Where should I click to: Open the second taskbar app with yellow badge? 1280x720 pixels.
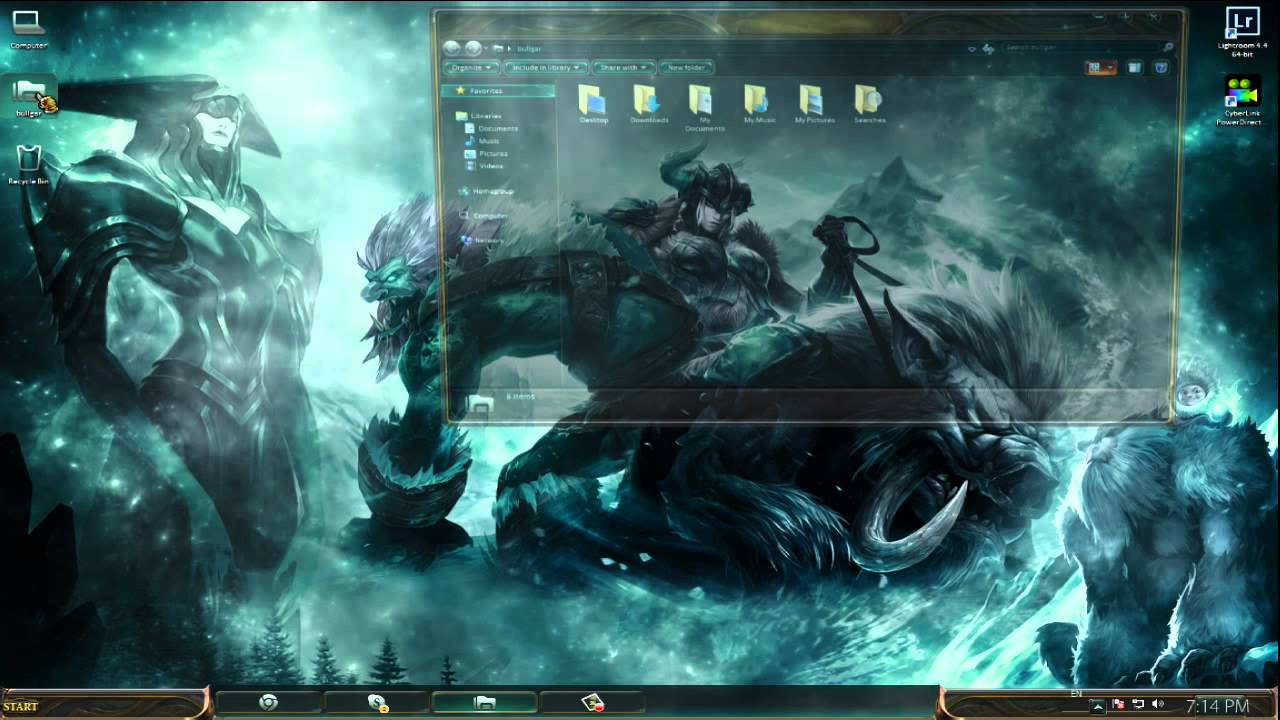[x=377, y=703]
